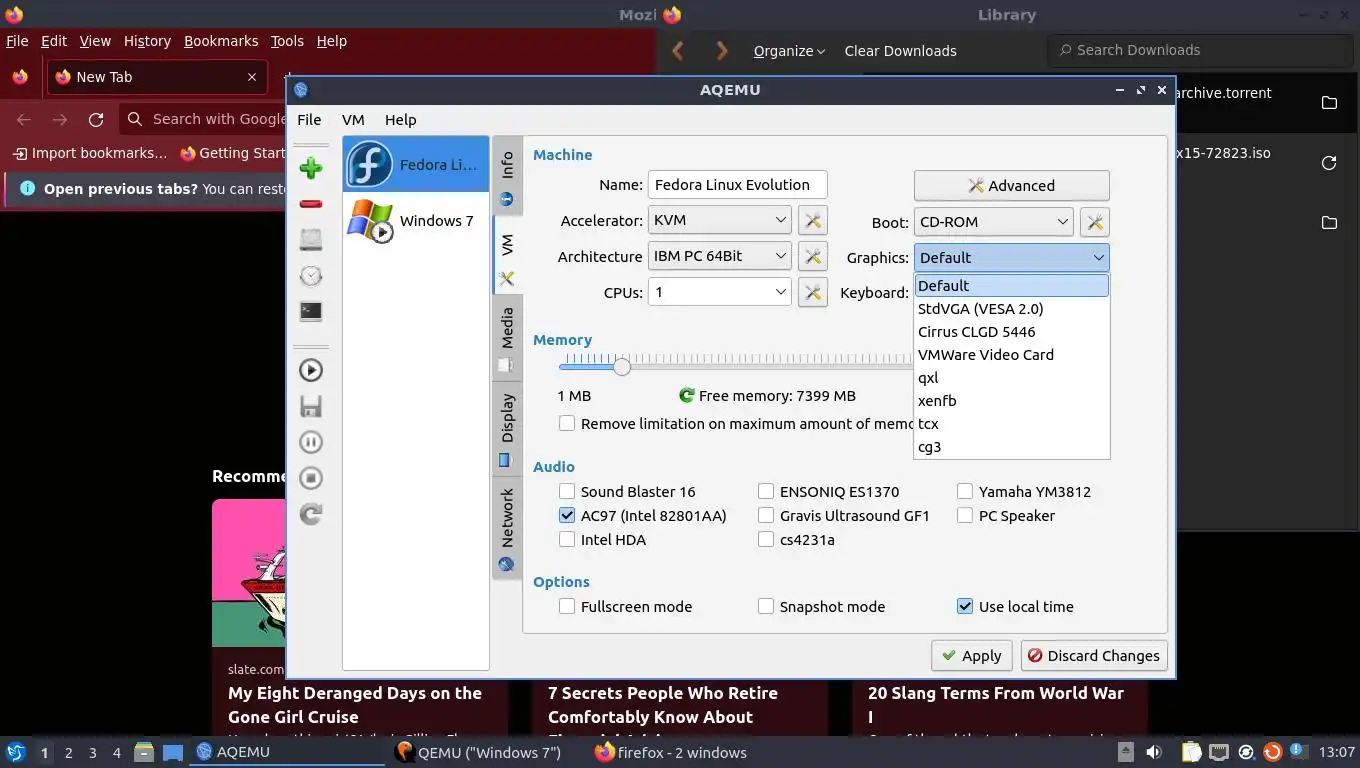Click tools icon next to Architecture
The width and height of the screenshot is (1360, 768).
813,257
